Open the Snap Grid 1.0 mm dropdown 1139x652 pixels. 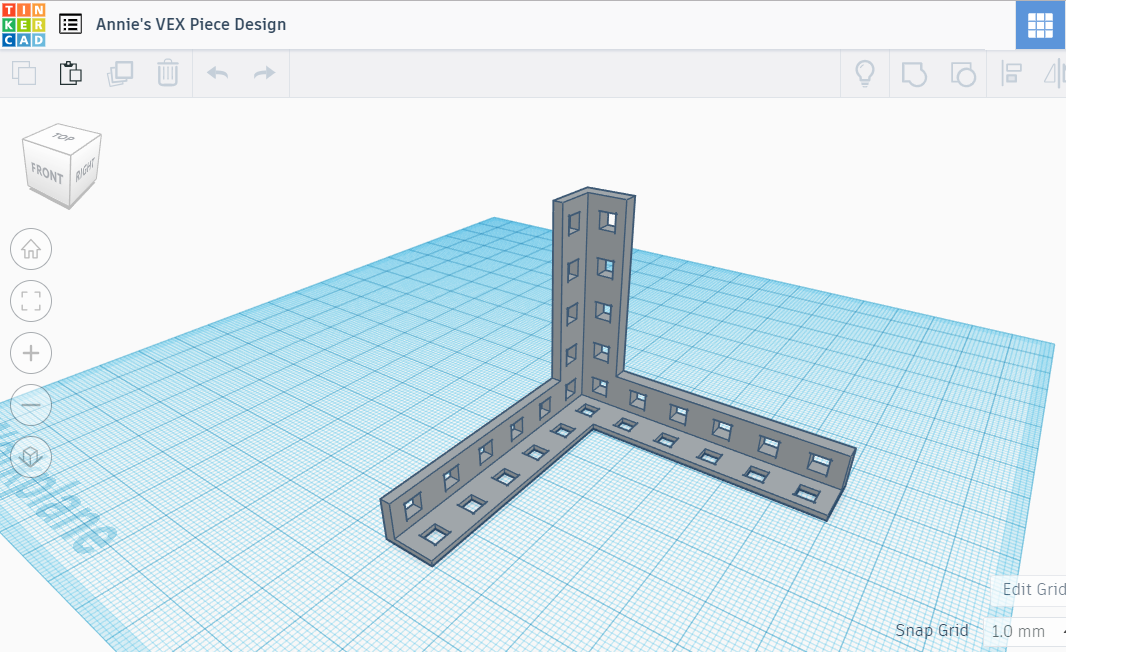tap(1024, 631)
